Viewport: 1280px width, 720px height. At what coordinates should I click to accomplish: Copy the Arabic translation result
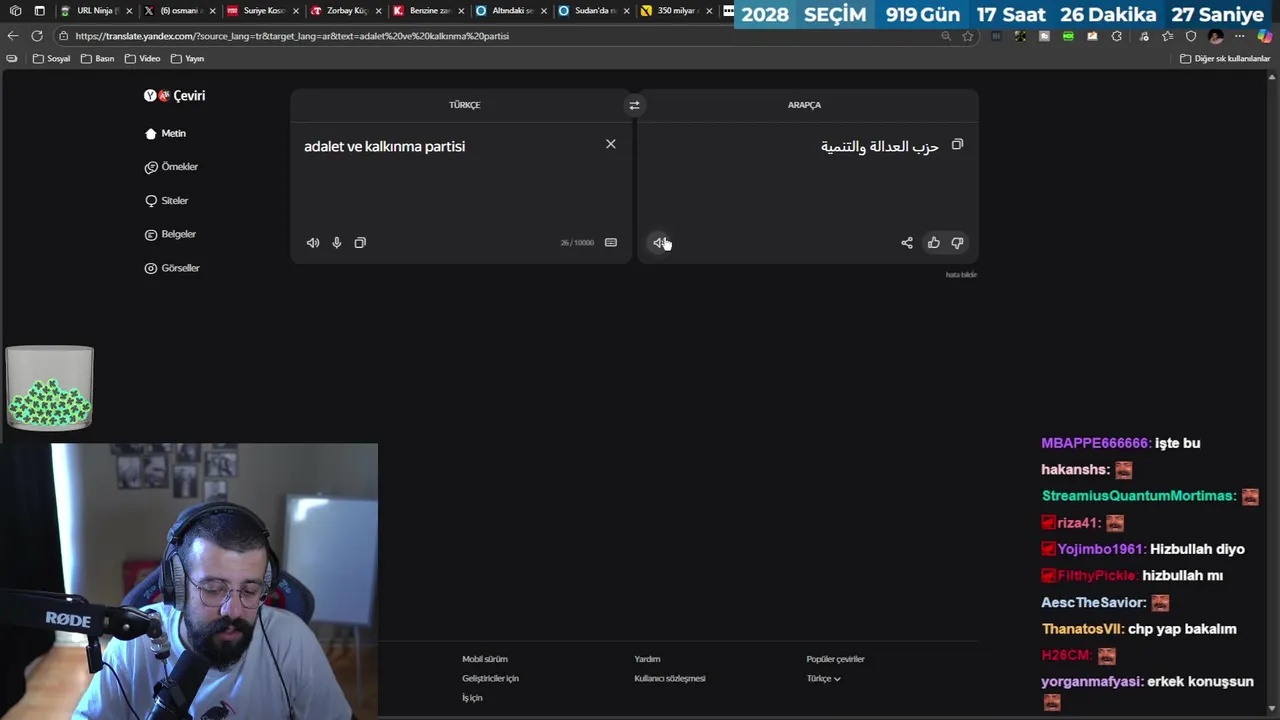[957, 145]
